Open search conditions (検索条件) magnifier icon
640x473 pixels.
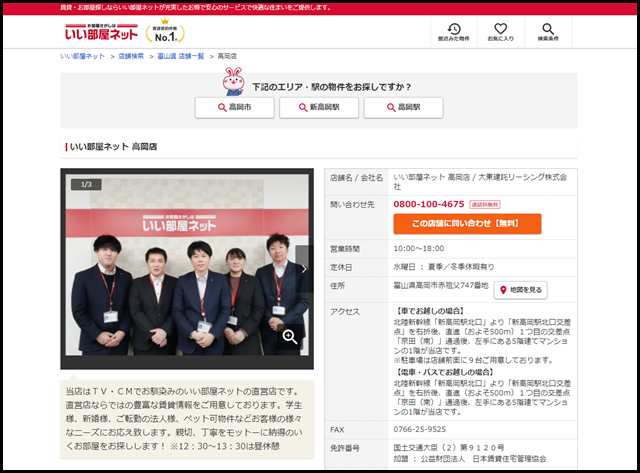(x=548, y=32)
